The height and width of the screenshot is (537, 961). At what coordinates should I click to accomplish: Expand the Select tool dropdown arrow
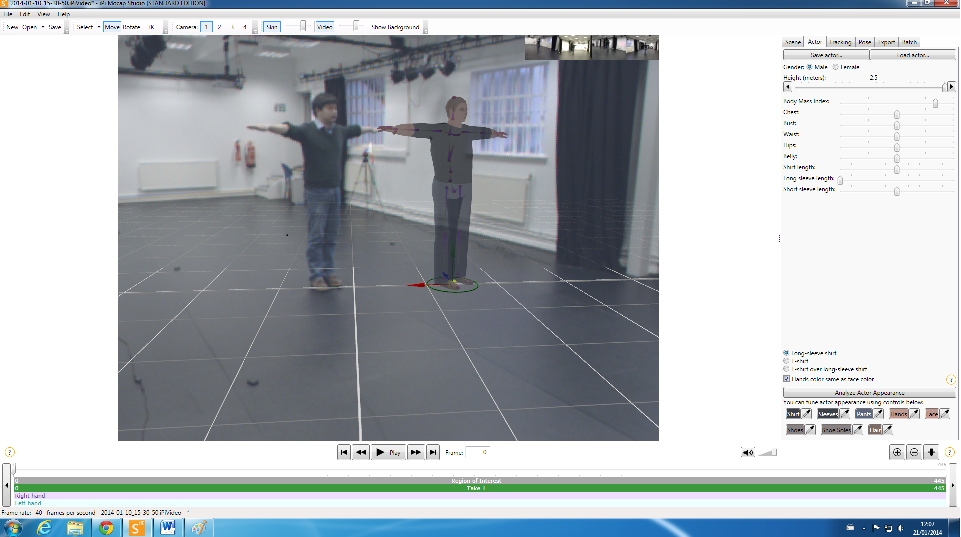(x=99, y=27)
